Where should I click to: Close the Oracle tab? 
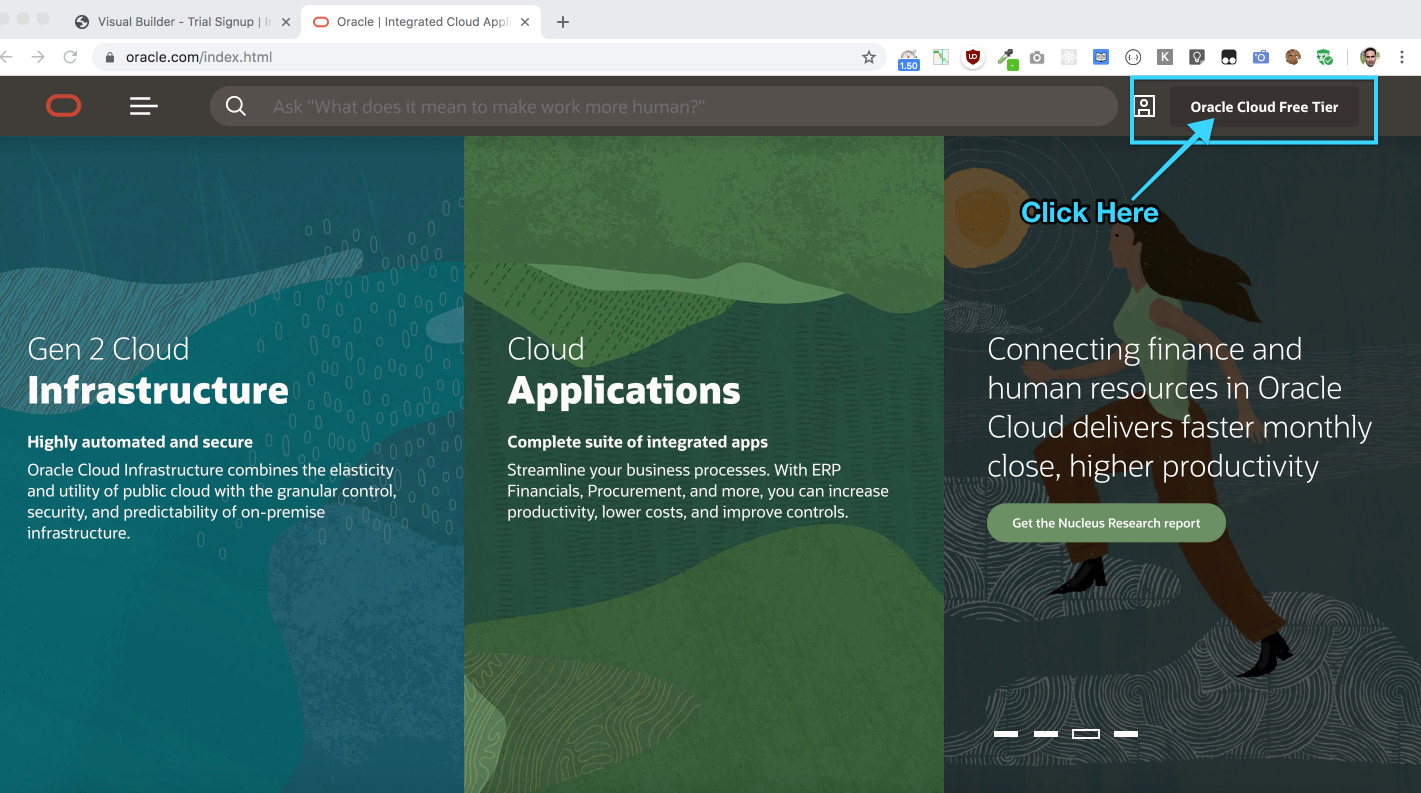[x=527, y=22]
